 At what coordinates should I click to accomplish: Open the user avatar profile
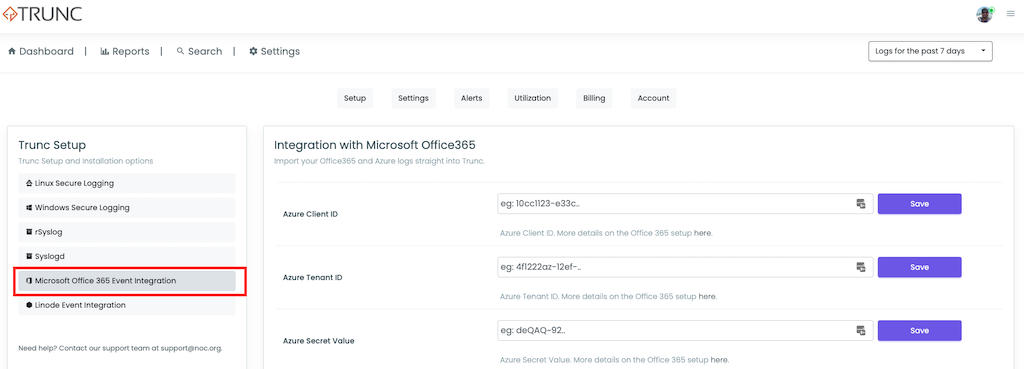coord(985,14)
